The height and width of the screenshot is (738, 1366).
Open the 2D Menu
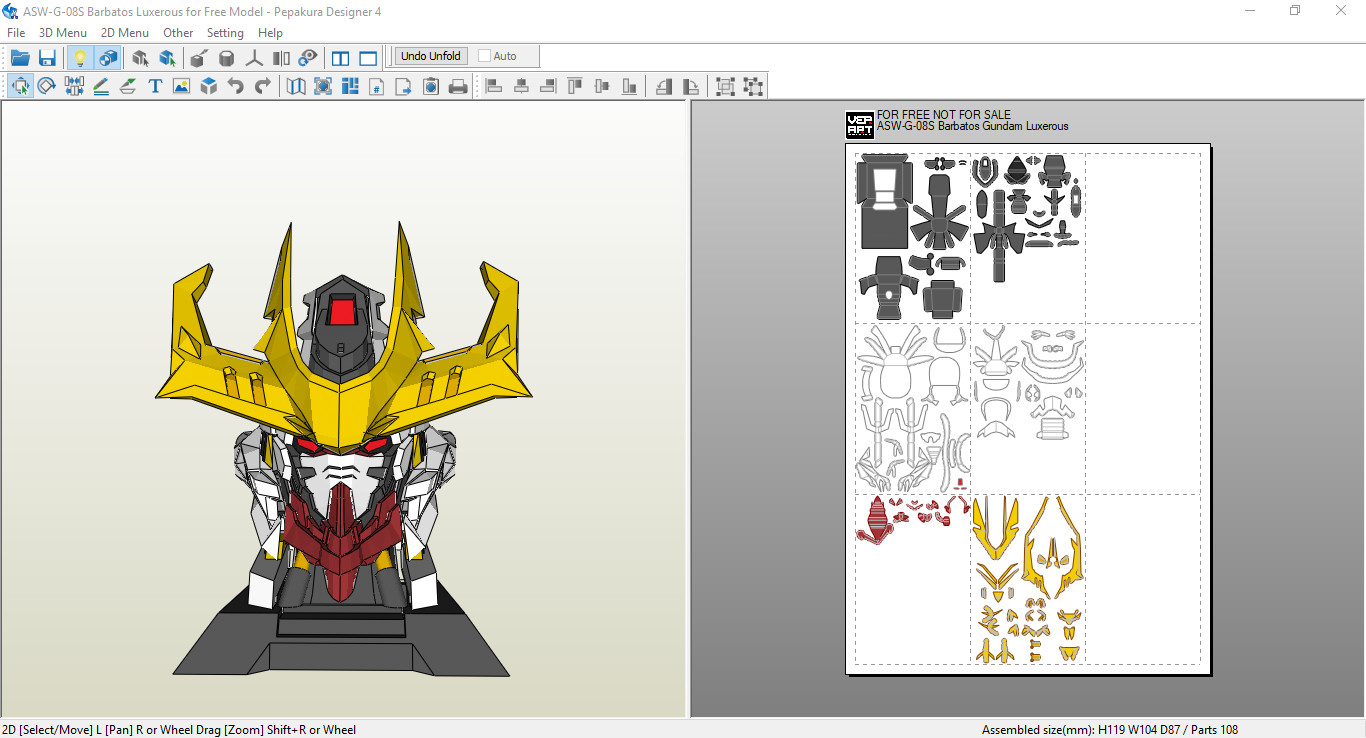click(125, 33)
